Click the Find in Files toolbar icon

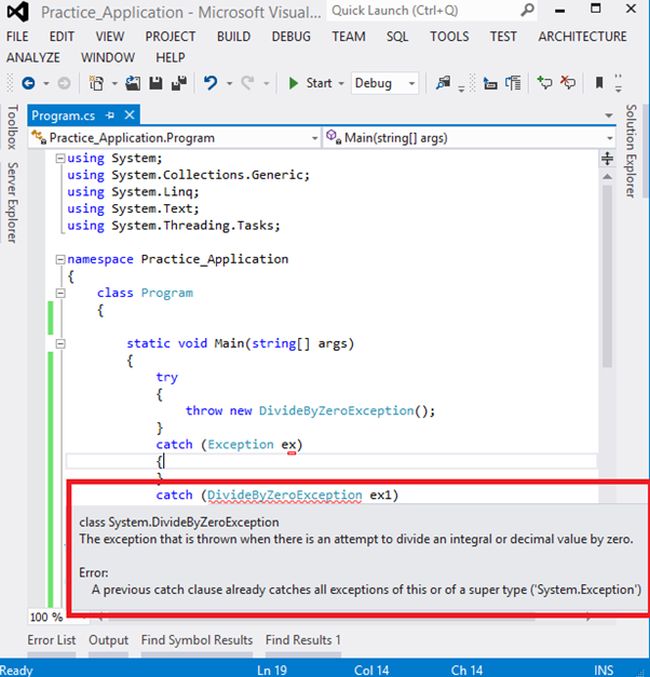(443, 82)
